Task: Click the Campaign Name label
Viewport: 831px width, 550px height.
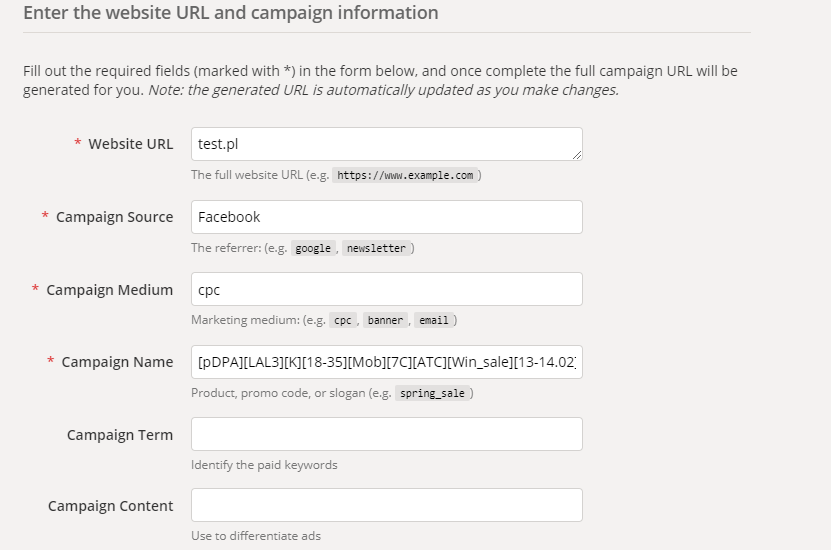Action: [x=117, y=362]
